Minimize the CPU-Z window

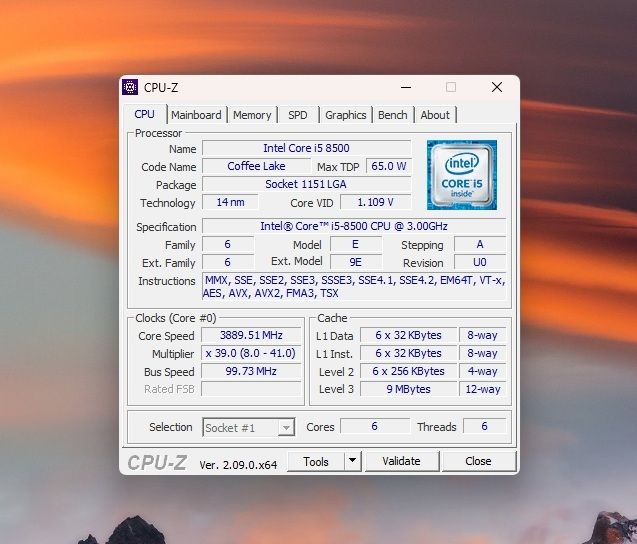(x=406, y=87)
